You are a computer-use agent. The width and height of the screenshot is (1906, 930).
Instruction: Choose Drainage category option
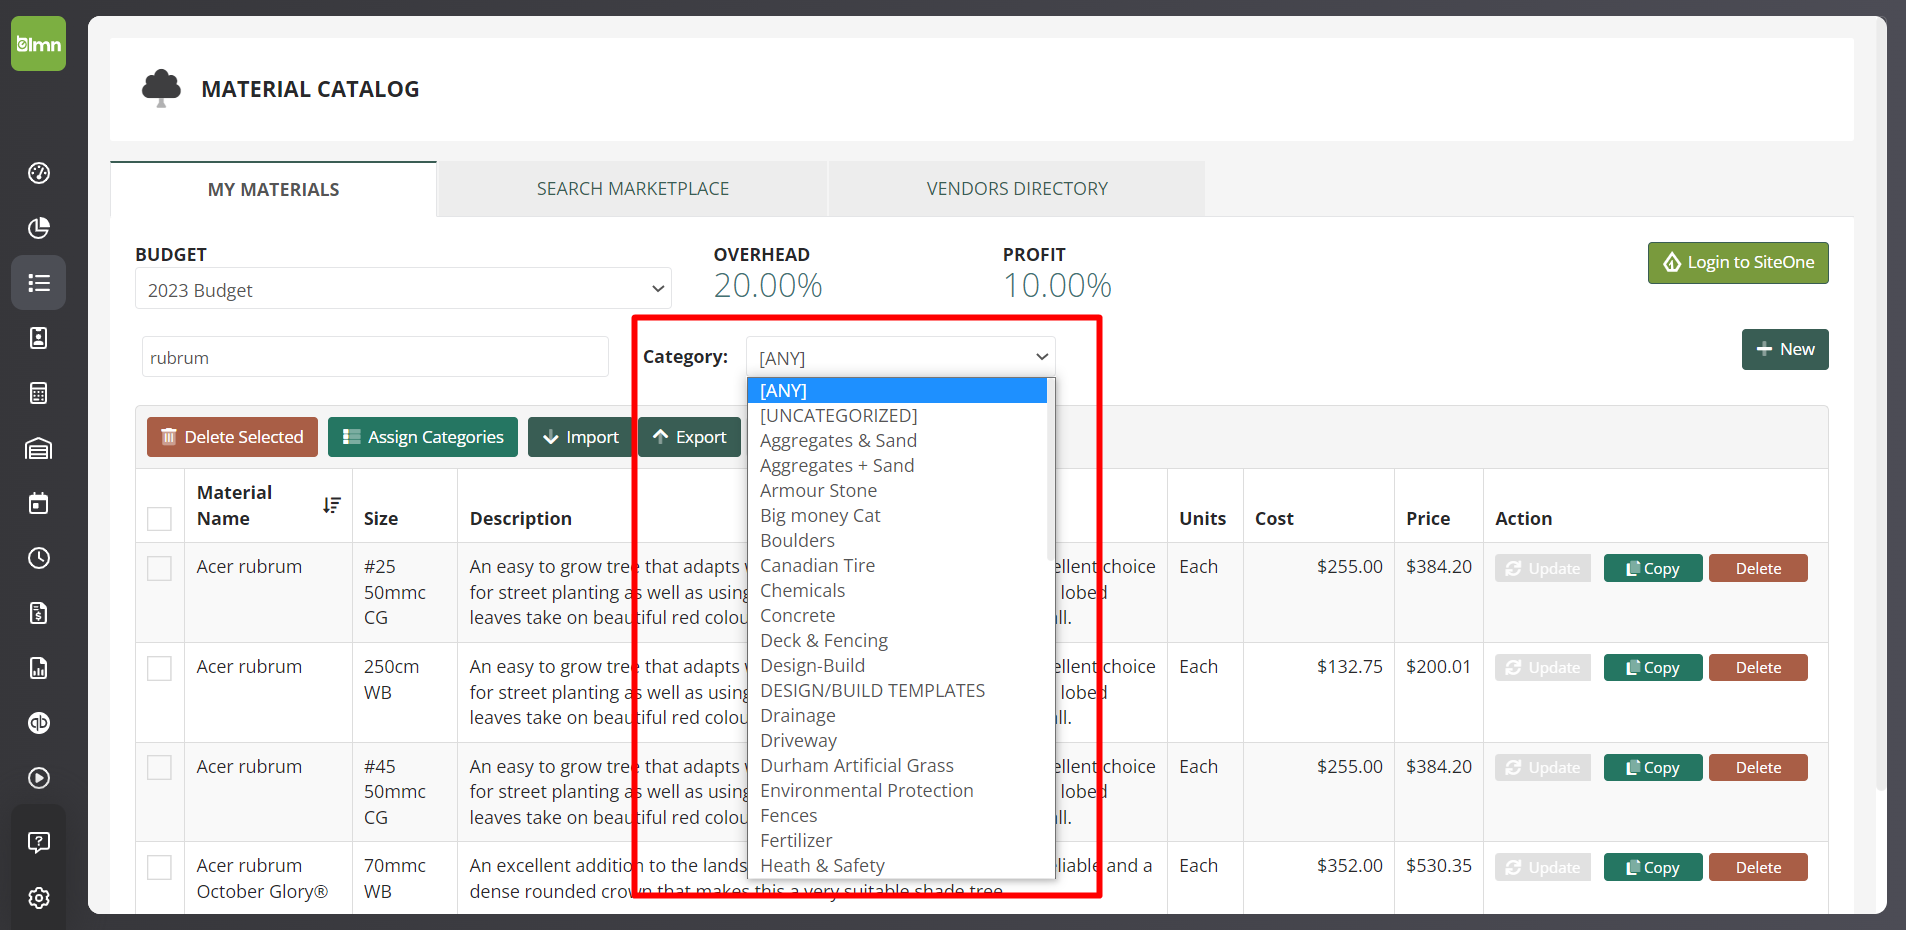coord(897,715)
